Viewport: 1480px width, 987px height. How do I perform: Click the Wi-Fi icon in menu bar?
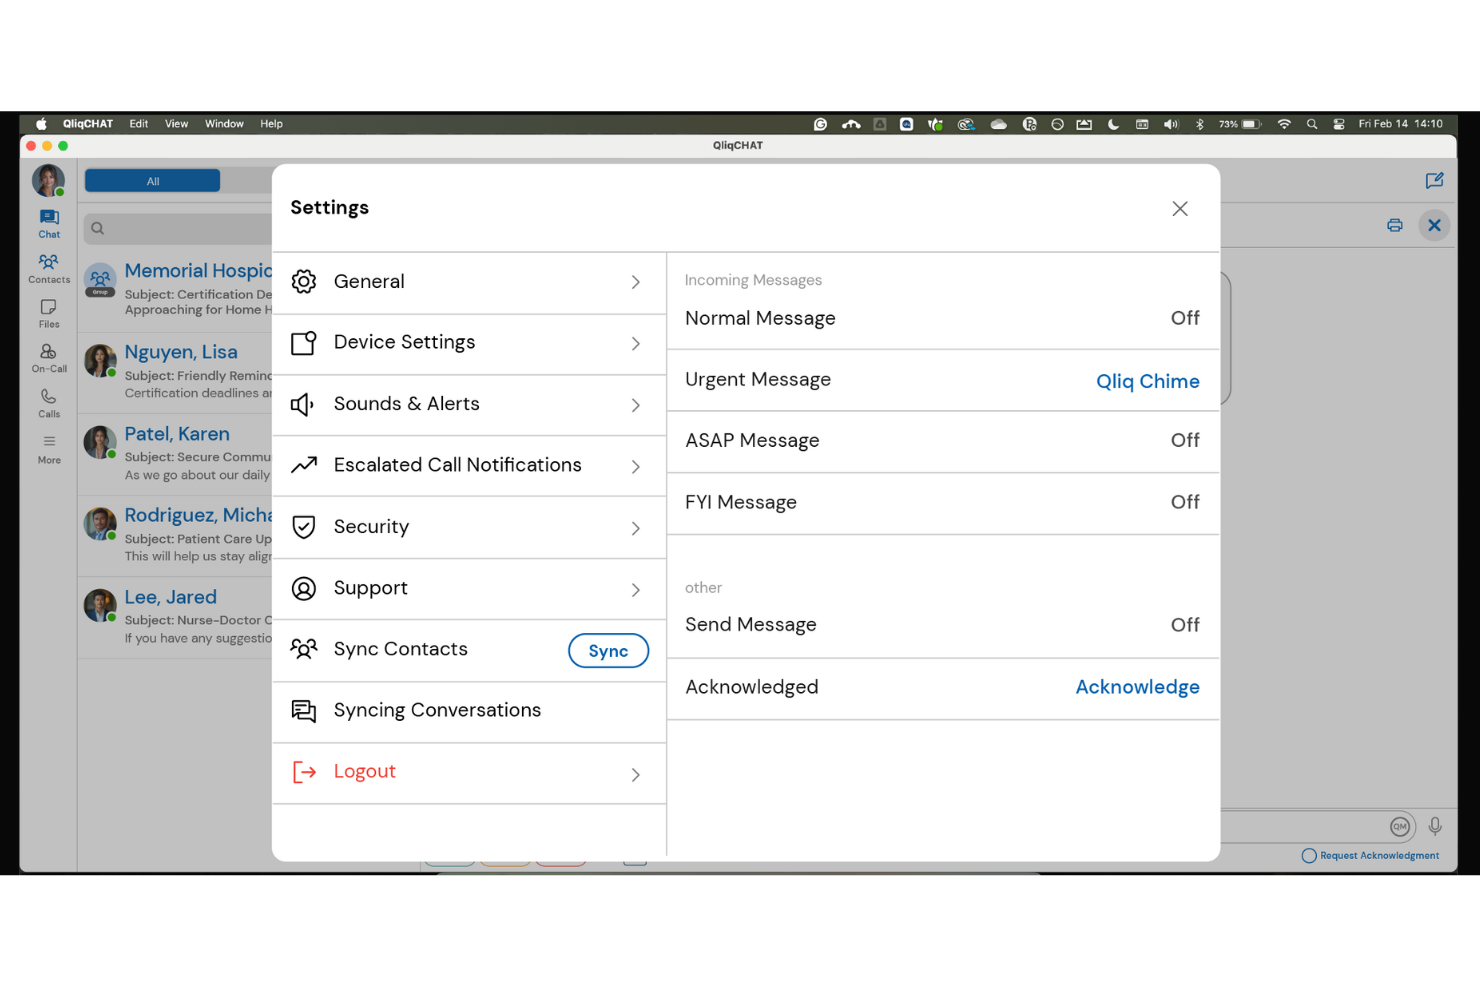click(x=1284, y=124)
